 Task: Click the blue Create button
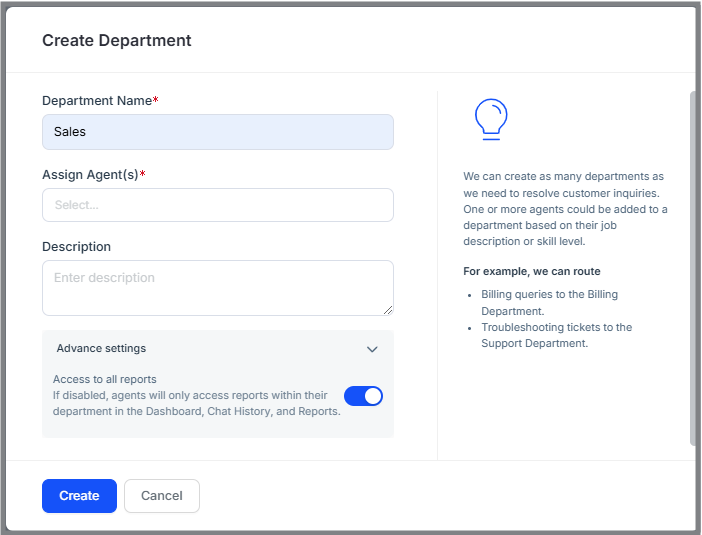pos(79,496)
